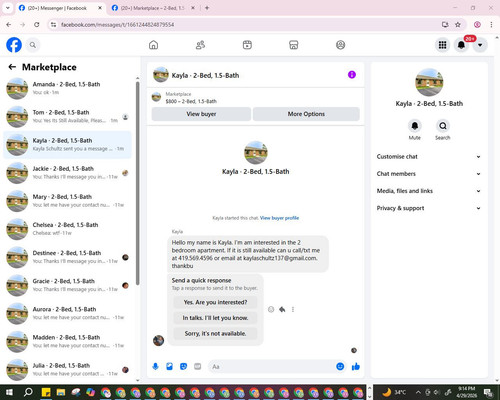Open the Facebook menu grid icon
Image resolution: width=500 pixels, height=400 pixels.
click(x=442, y=45)
